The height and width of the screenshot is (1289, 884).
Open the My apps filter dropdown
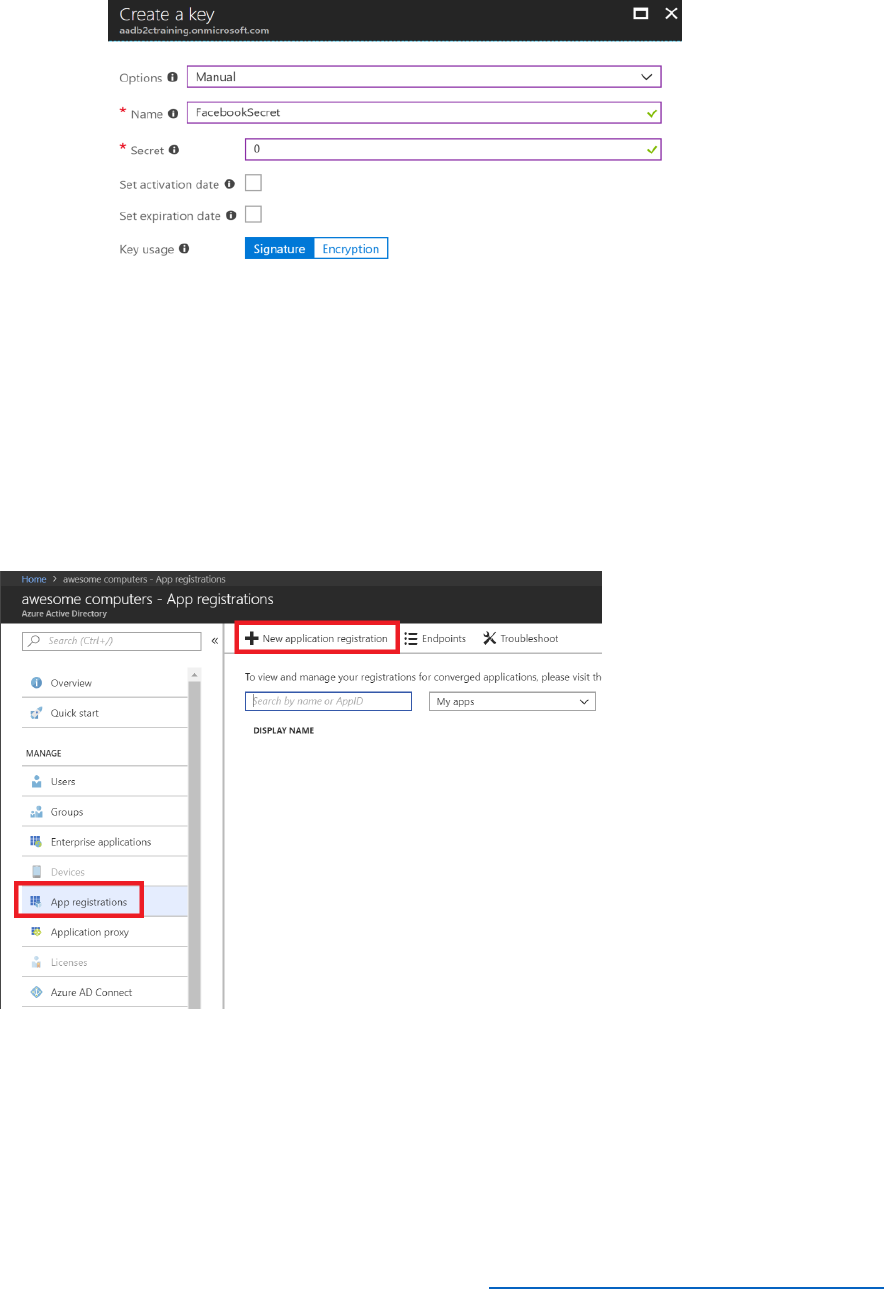[x=512, y=701]
